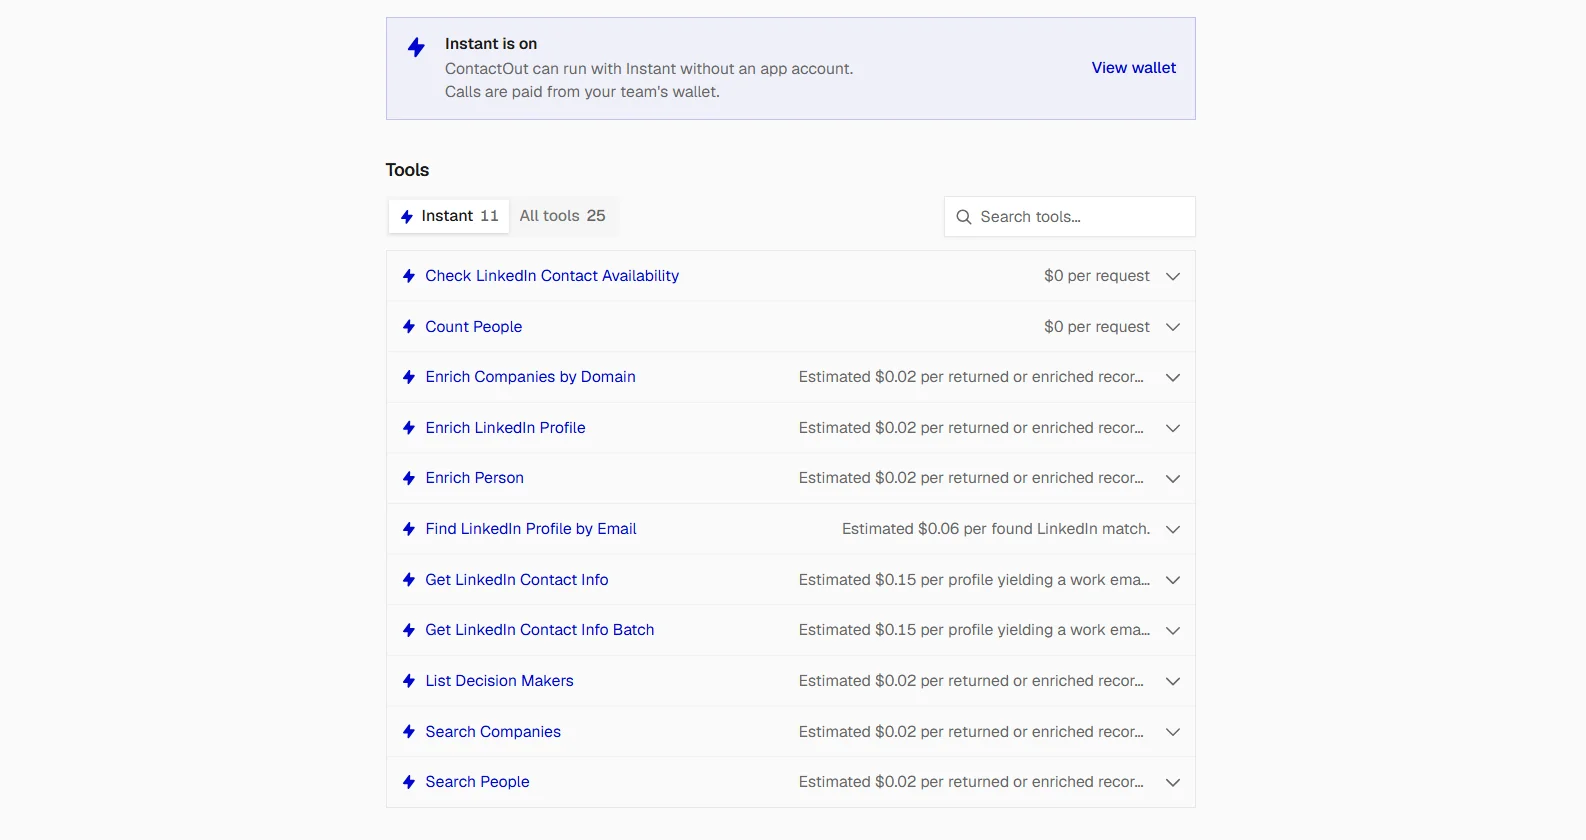
Task: Click inside the Search tools field
Action: pos(1070,217)
